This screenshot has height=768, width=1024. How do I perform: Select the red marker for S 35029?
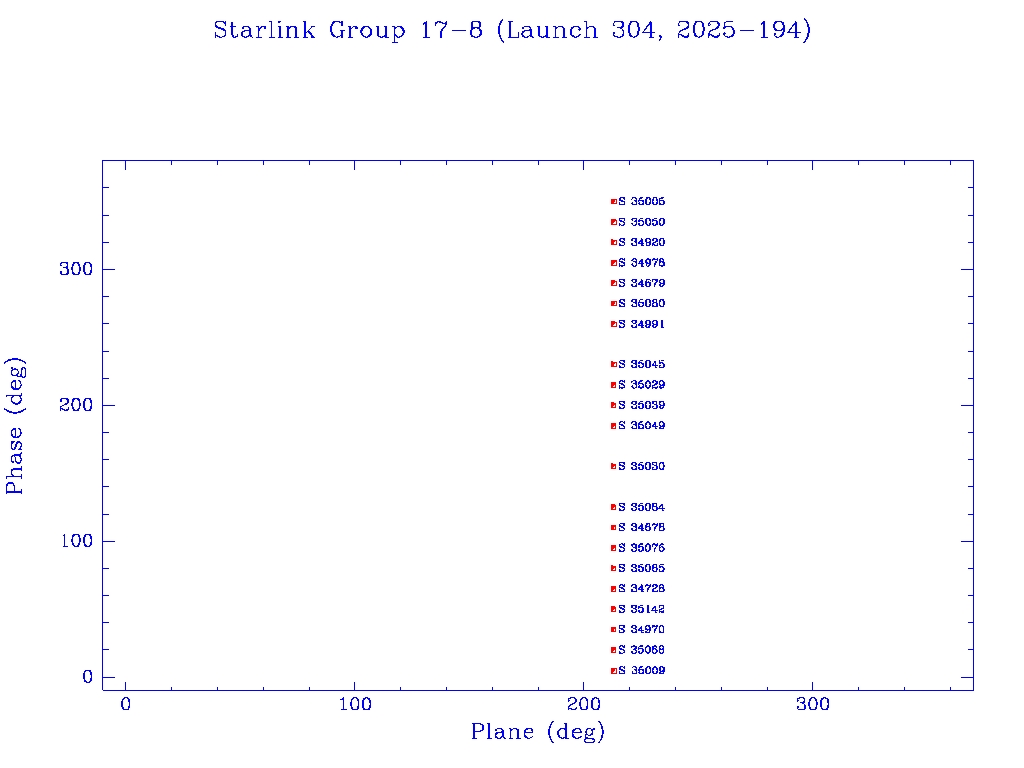[614, 385]
